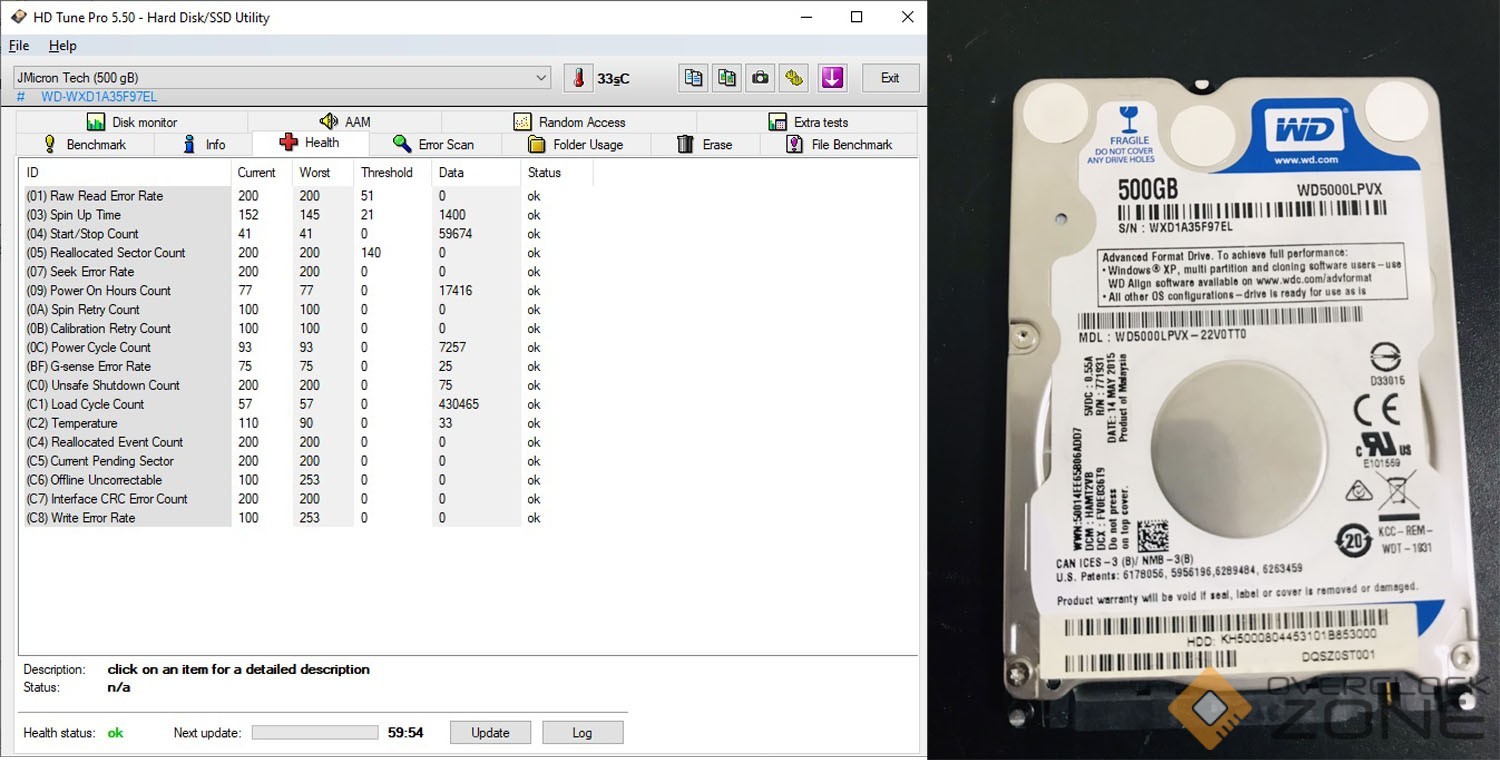Click the Worst column header
The width and height of the screenshot is (1500, 760).
pos(324,173)
